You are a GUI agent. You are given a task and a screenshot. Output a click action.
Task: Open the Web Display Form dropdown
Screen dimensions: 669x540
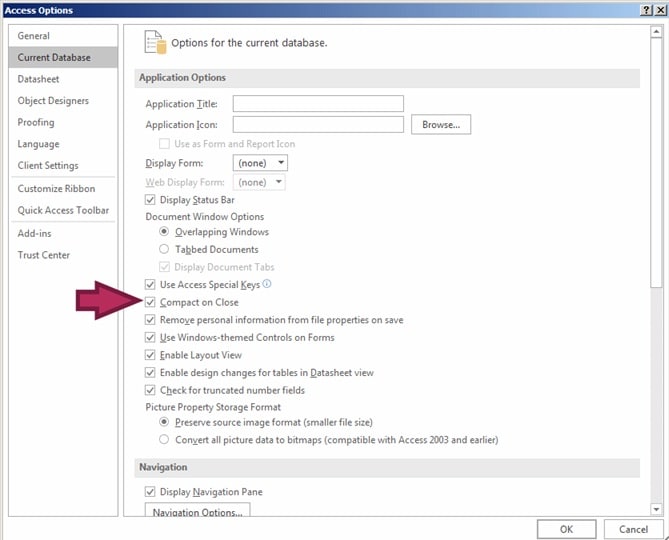[x=259, y=182]
